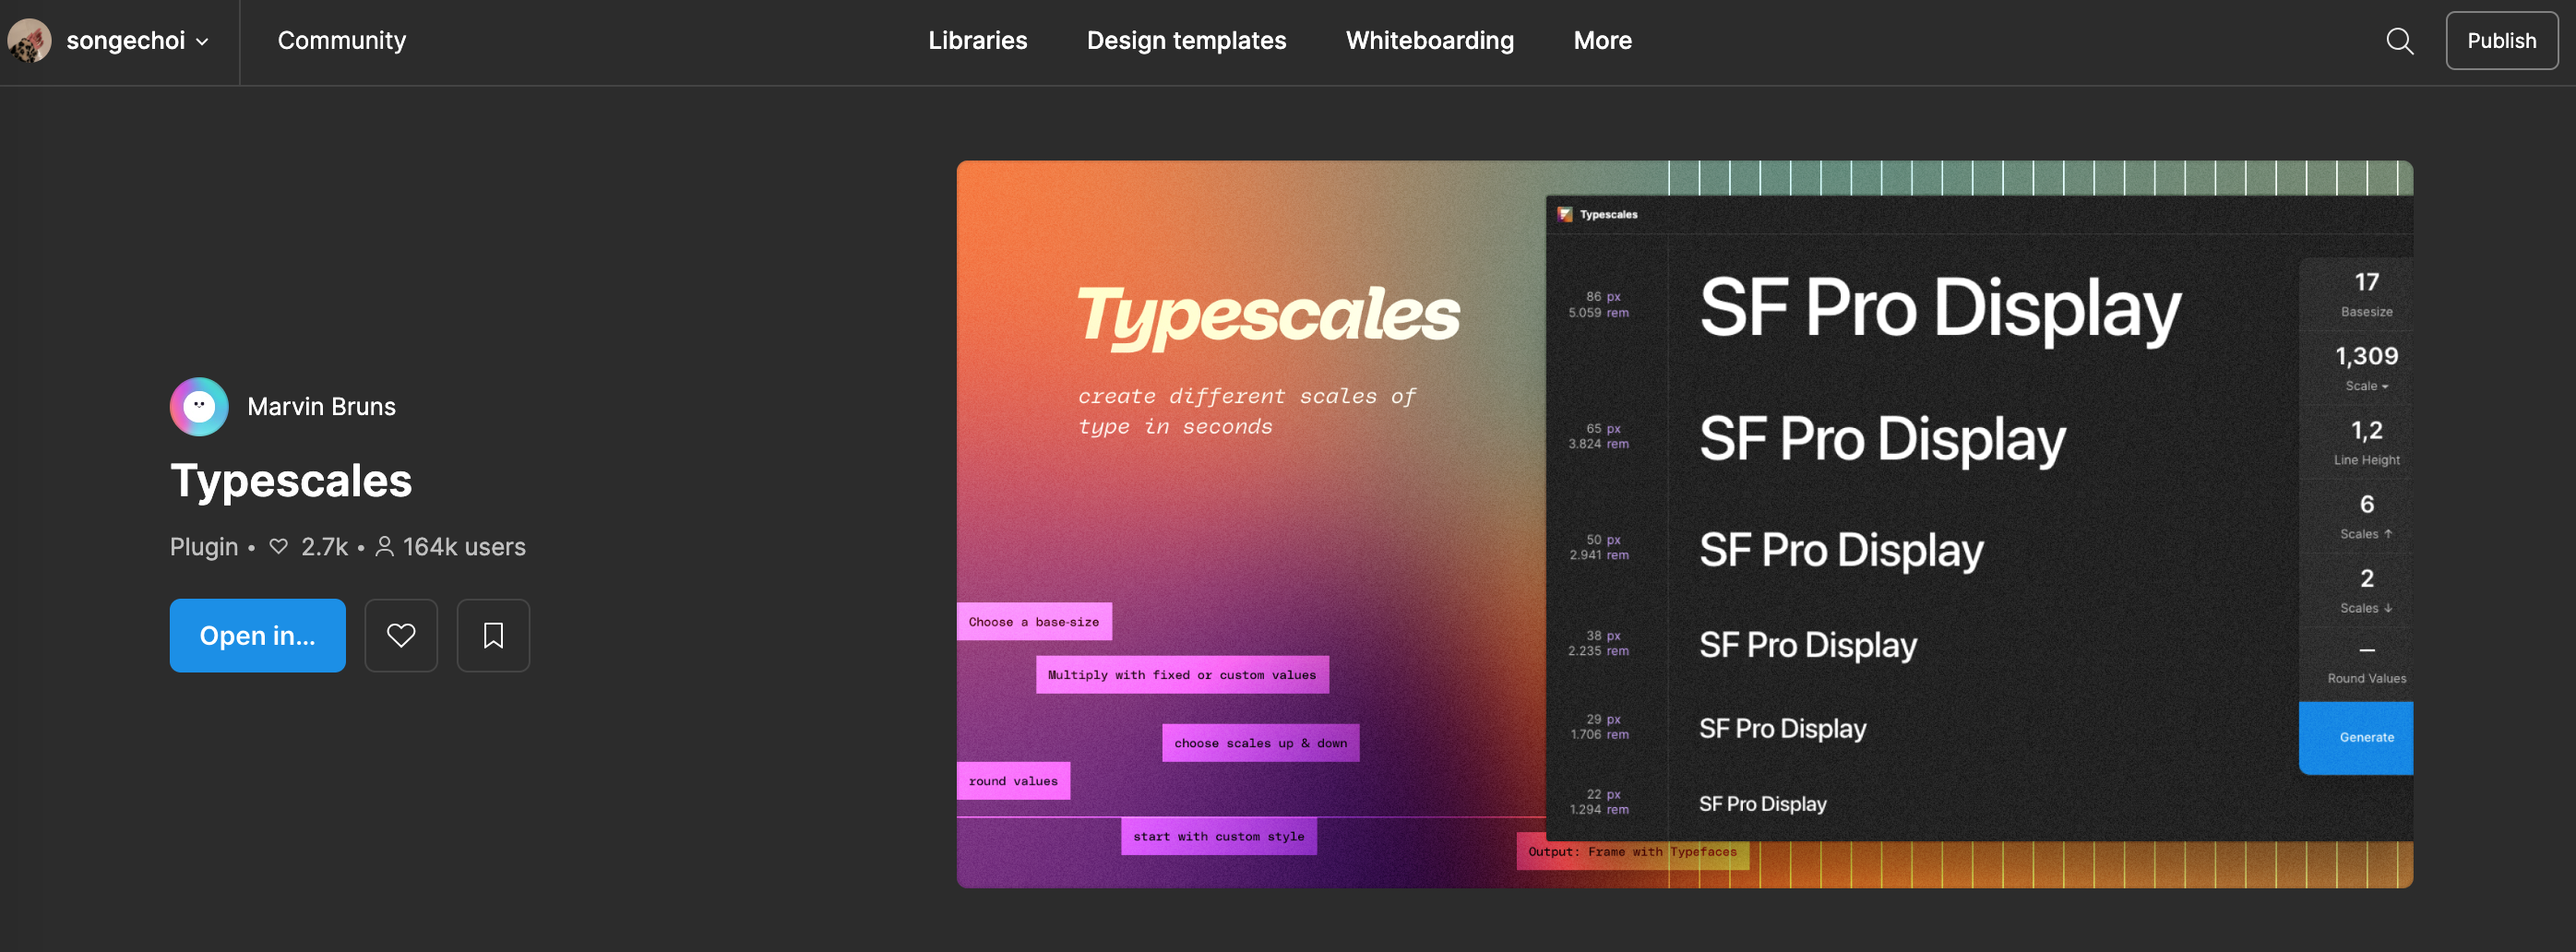Click the 2.7k likes count
The height and width of the screenshot is (952, 2576).
coord(324,547)
